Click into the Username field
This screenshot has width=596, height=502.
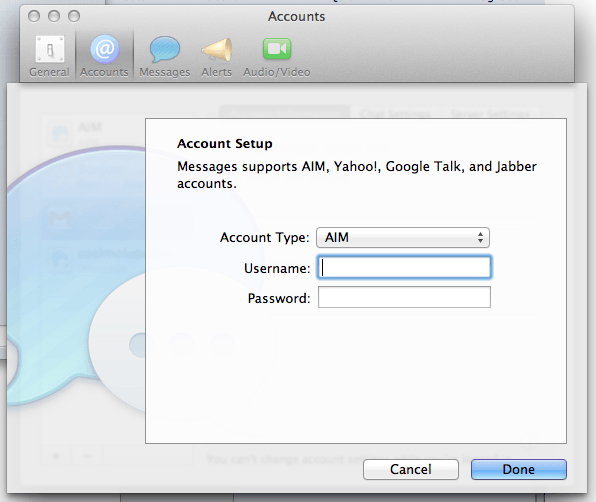(x=404, y=268)
